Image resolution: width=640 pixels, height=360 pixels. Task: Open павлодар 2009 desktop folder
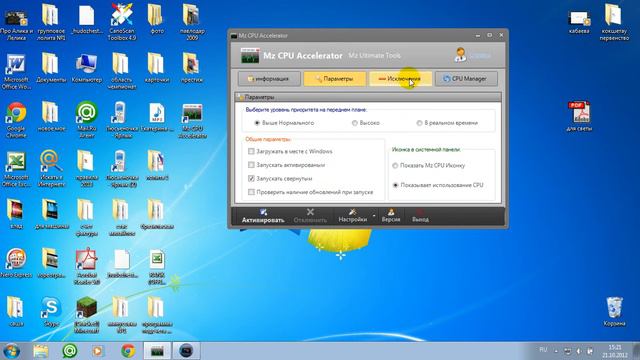[x=192, y=22]
